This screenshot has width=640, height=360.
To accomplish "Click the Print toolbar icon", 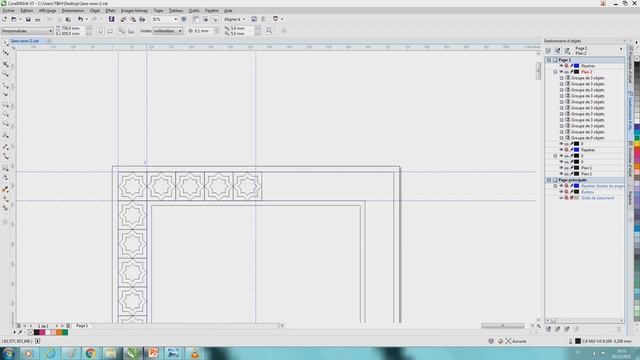I will click(x=38, y=19).
